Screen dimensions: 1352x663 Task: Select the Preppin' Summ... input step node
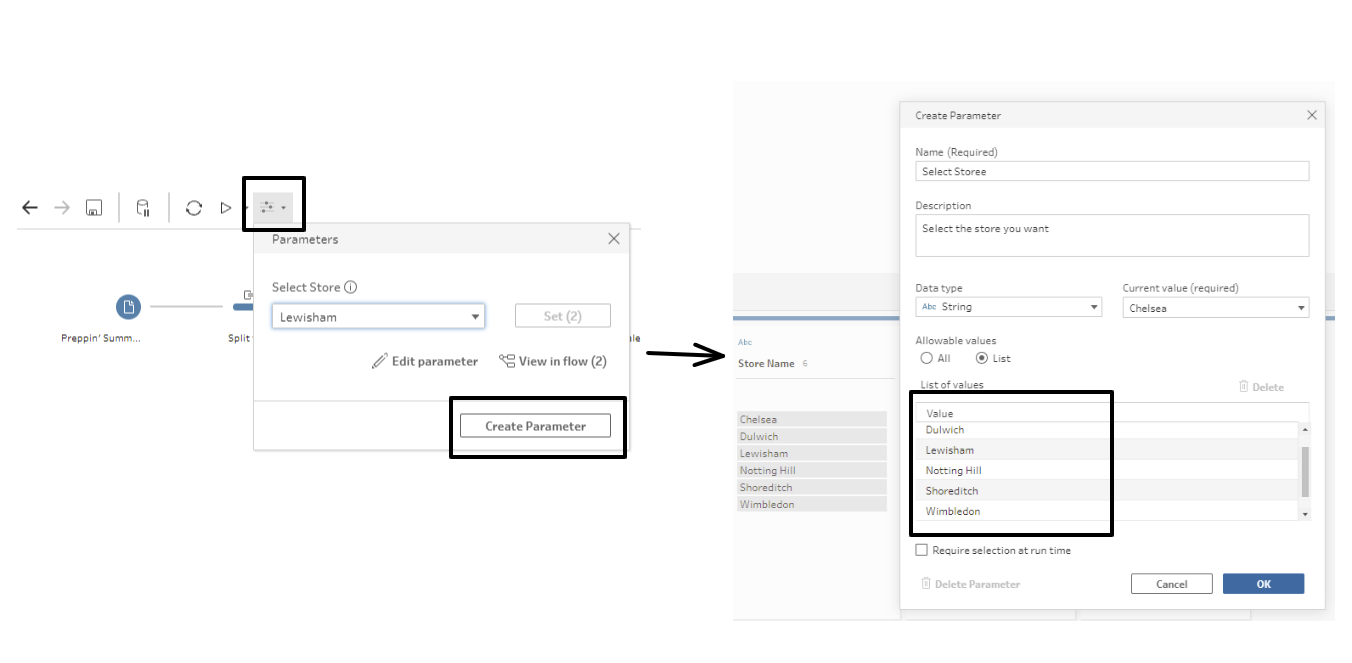(128, 307)
